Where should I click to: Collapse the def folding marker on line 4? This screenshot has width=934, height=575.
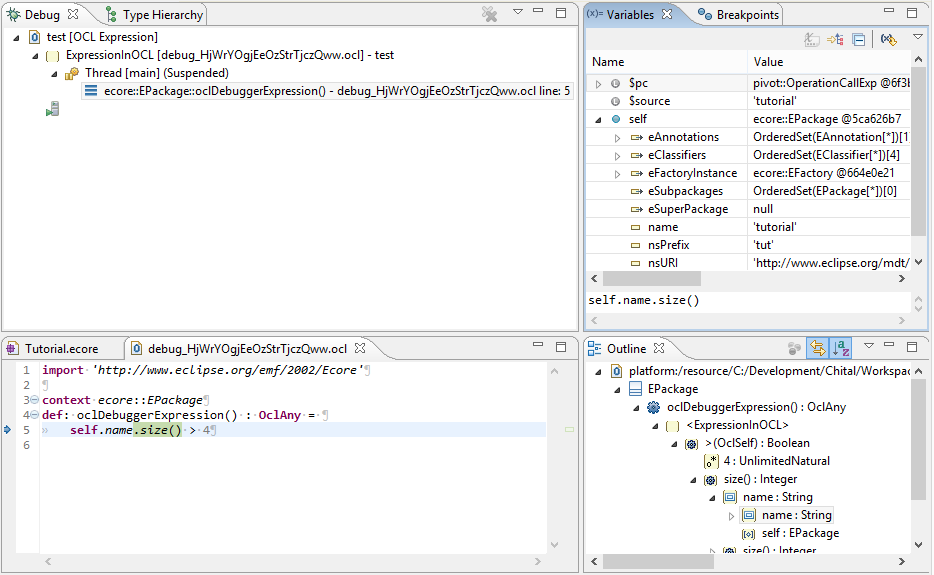[35, 415]
